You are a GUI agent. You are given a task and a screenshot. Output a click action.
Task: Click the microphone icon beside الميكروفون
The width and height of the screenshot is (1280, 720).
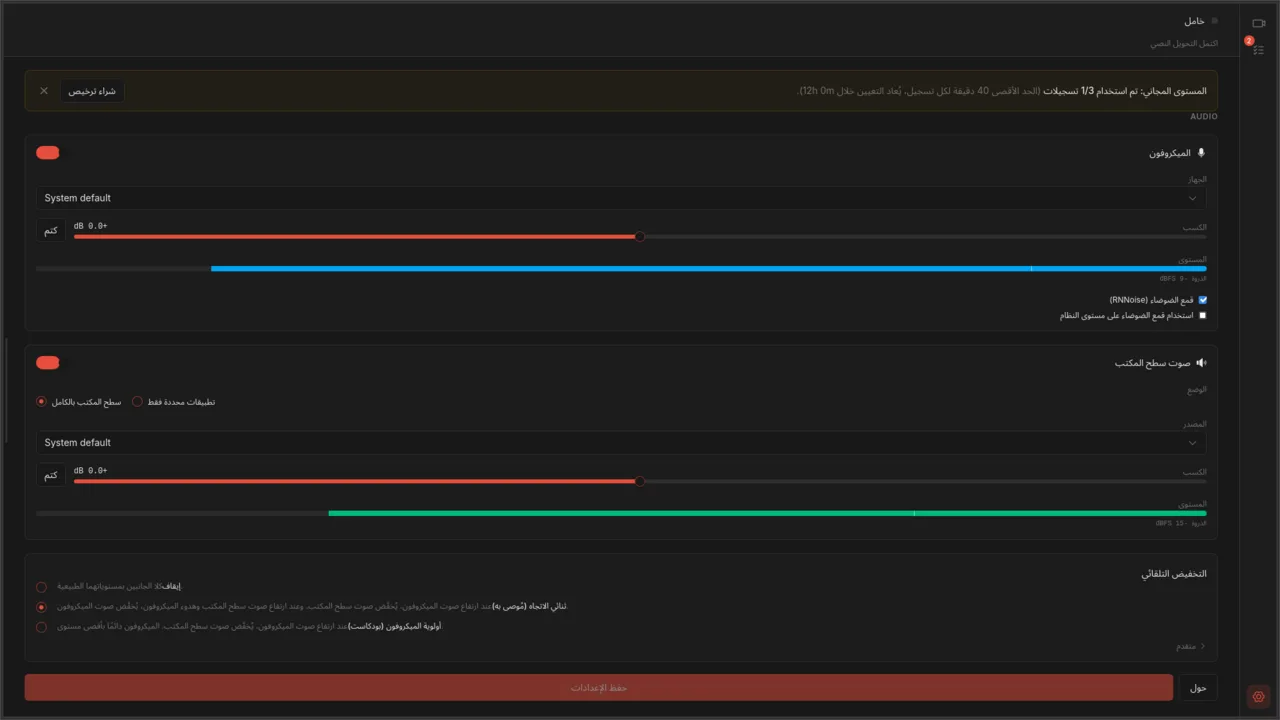[1201, 153]
